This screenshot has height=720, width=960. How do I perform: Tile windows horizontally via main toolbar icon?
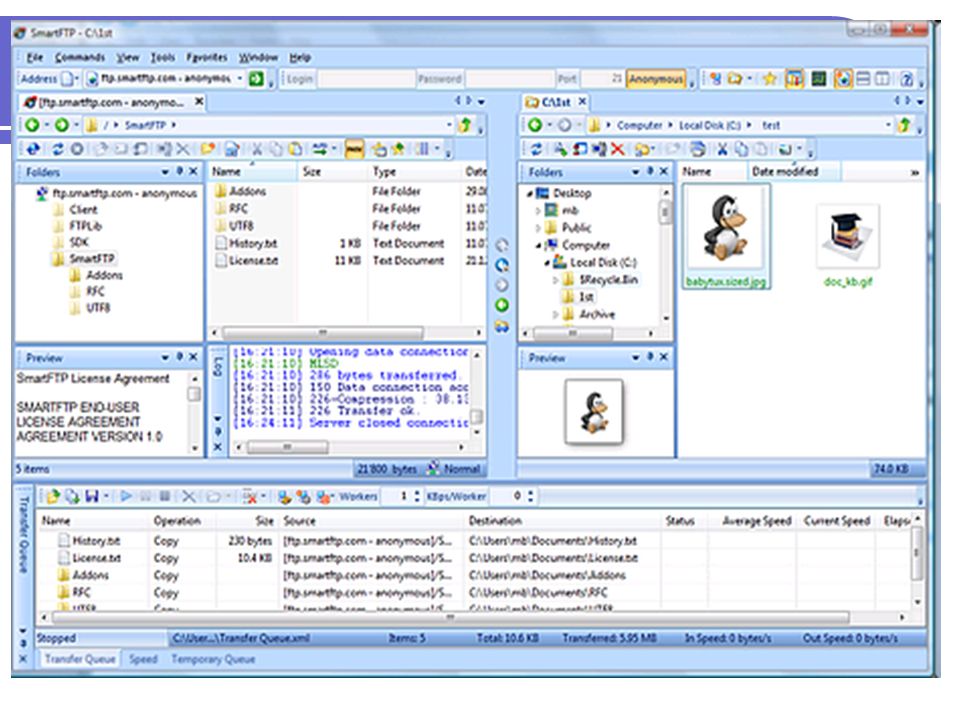(x=863, y=78)
